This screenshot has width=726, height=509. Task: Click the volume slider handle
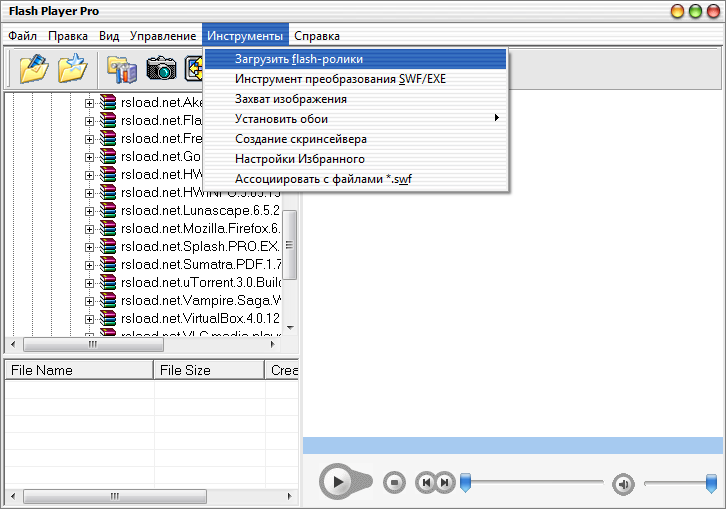pos(711,484)
